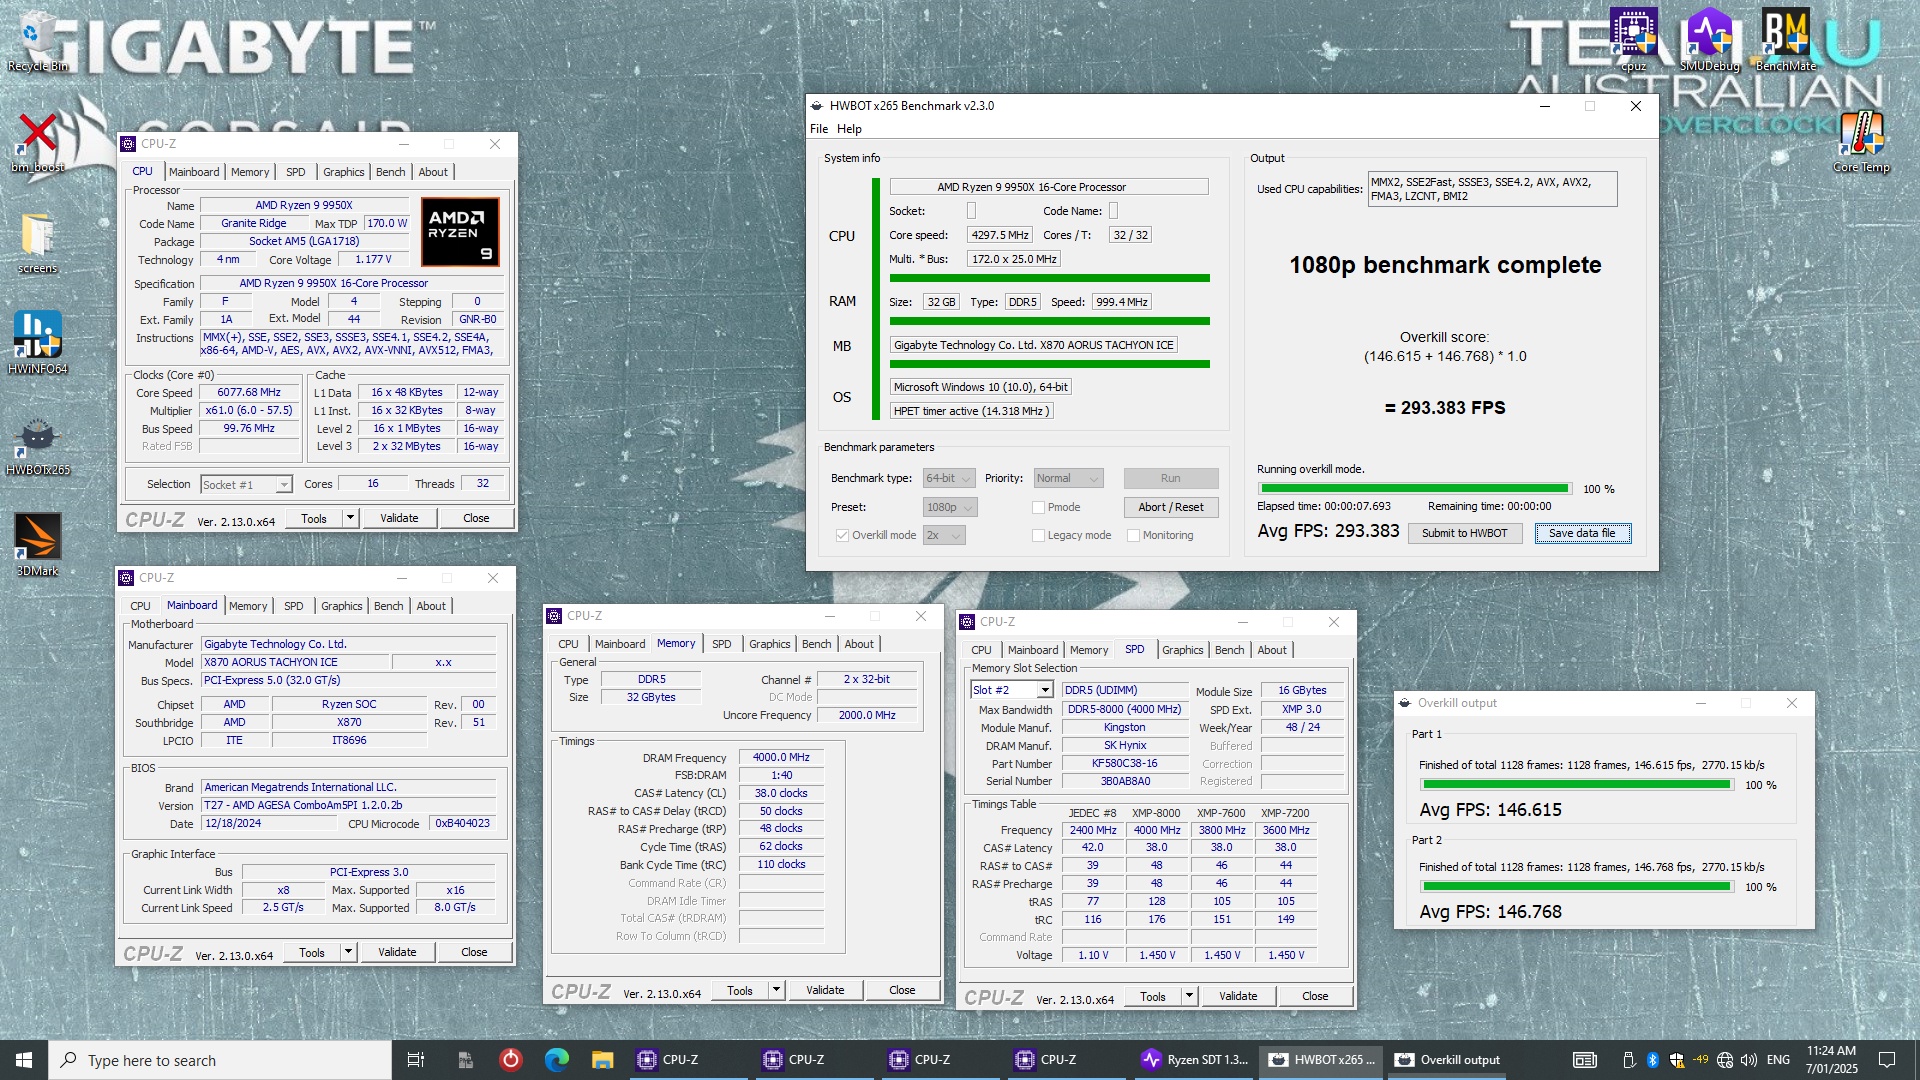The image size is (1920, 1080).
Task: Switch to SPD tab in Mainboard CPU-Z window
Action: (293, 606)
